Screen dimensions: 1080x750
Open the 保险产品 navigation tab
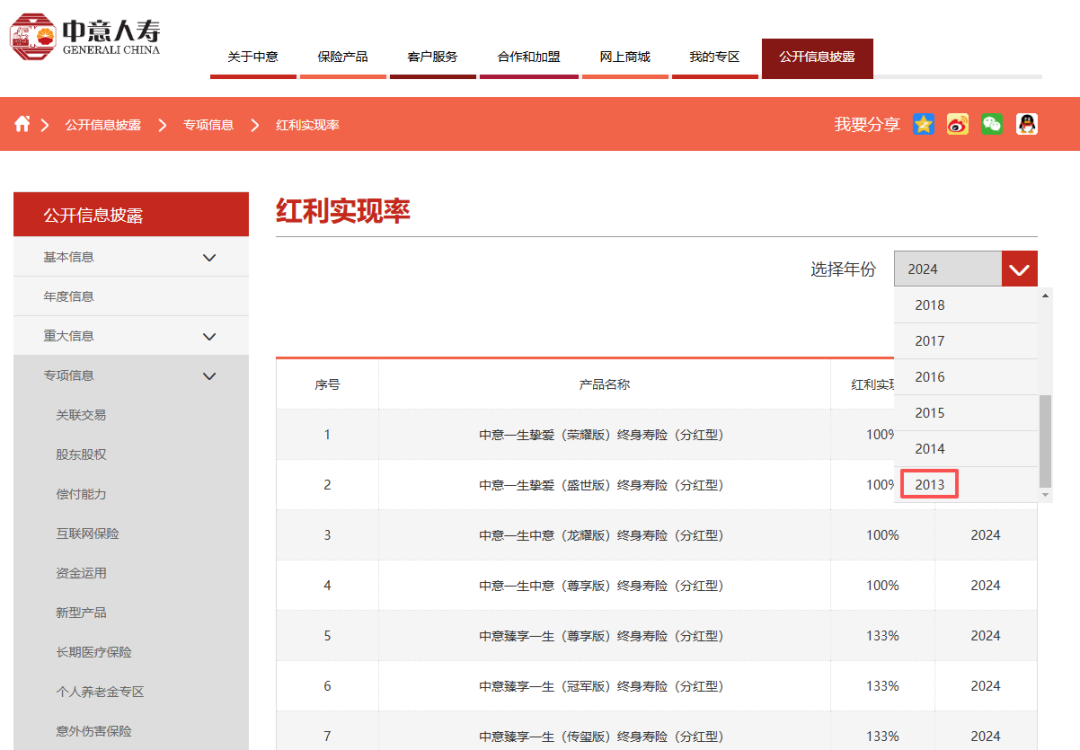click(343, 57)
